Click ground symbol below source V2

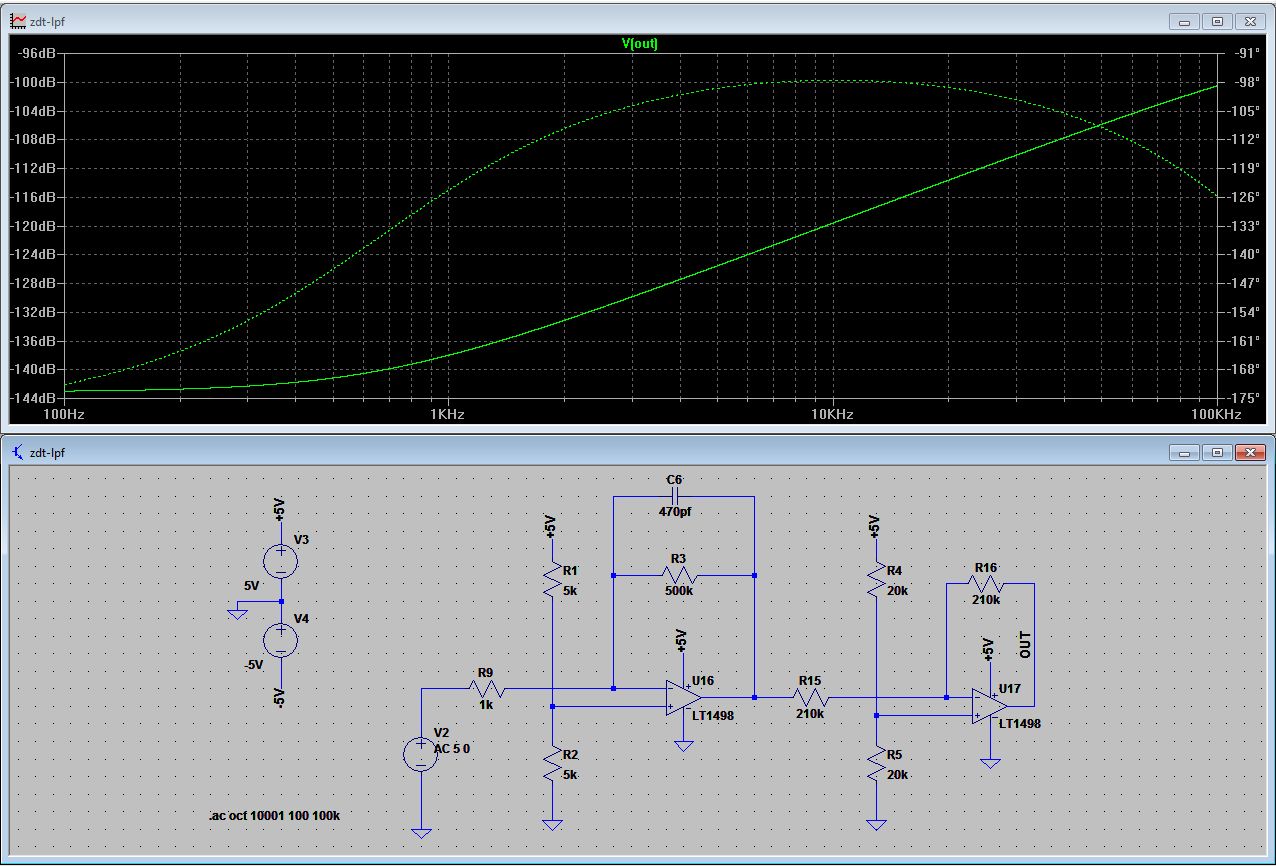[421, 832]
